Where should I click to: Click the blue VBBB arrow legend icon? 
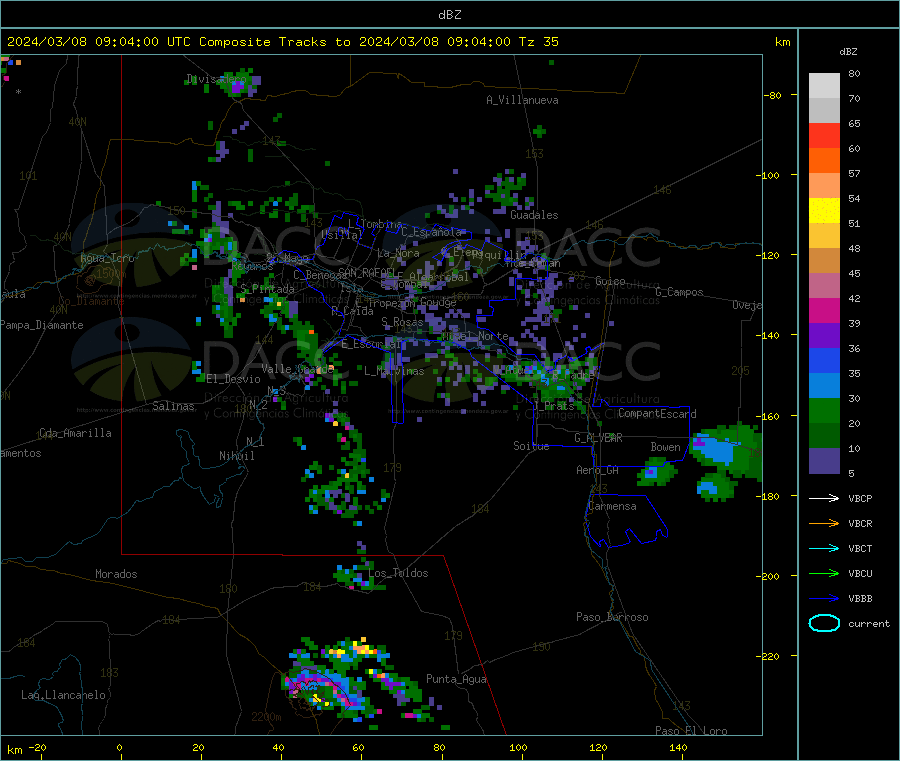pyautogui.click(x=824, y=599)
